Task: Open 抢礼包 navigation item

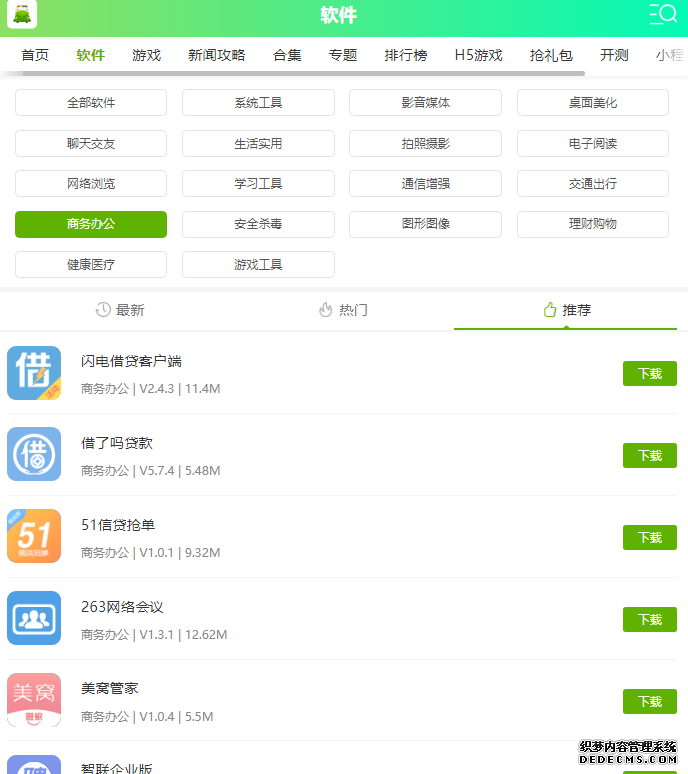Action: pyautogui.click(x=551, y=55)
